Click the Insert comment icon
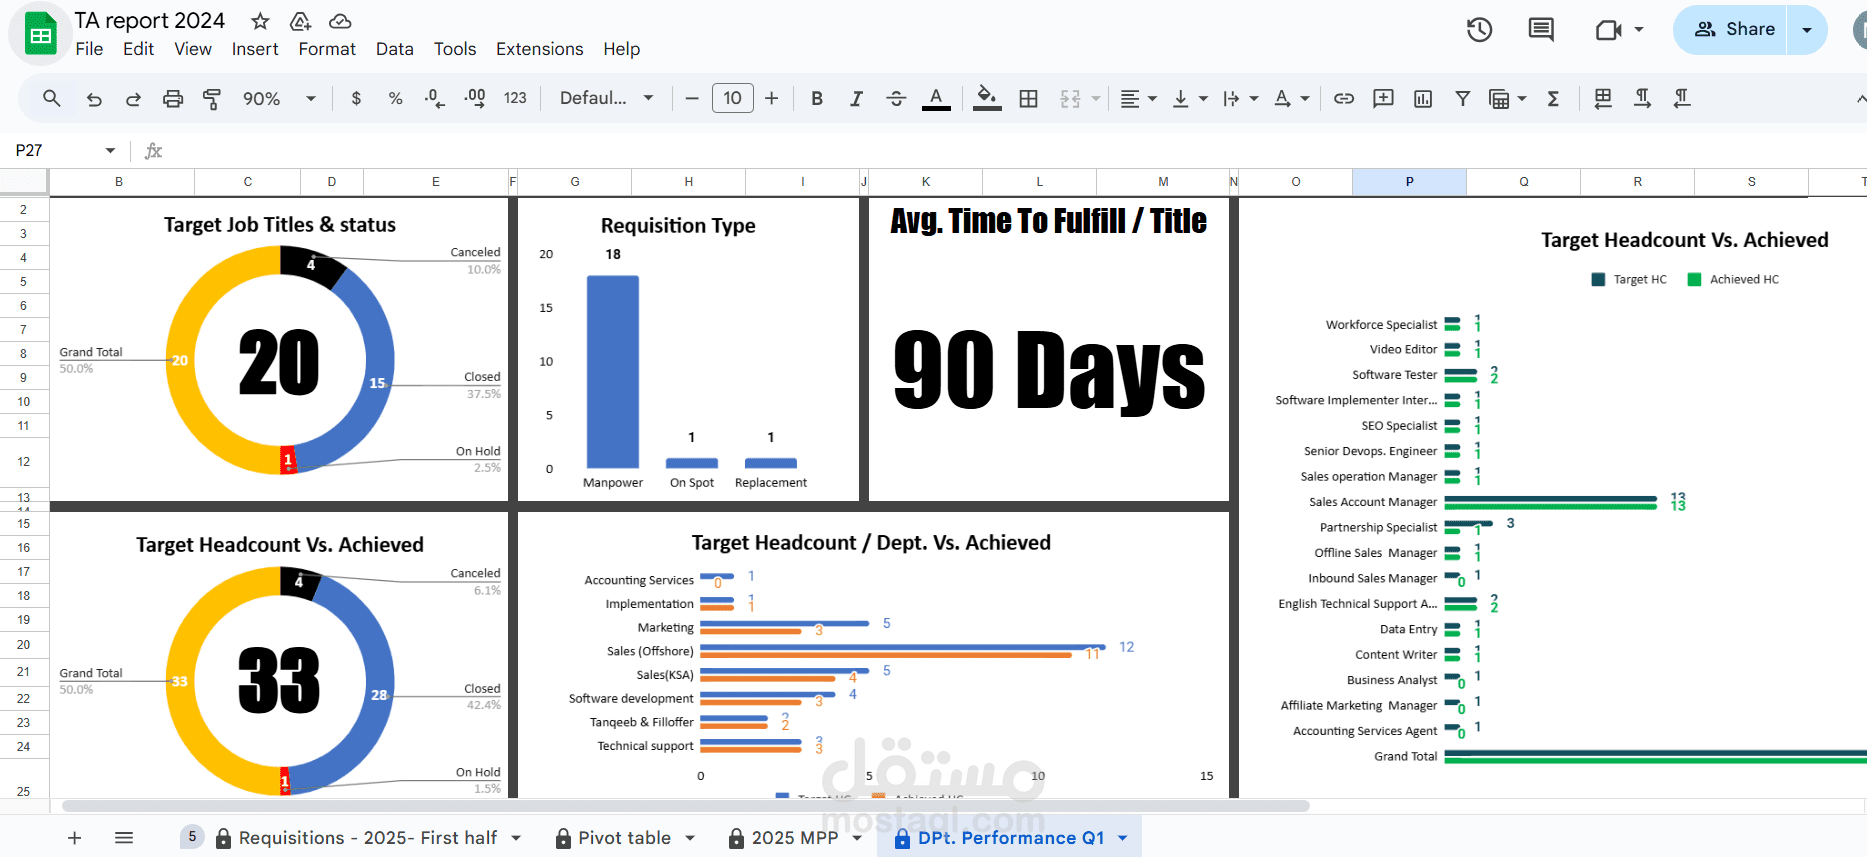Image resolution: width=1867 pixels, height=857 pixels. click(1383, 98)
